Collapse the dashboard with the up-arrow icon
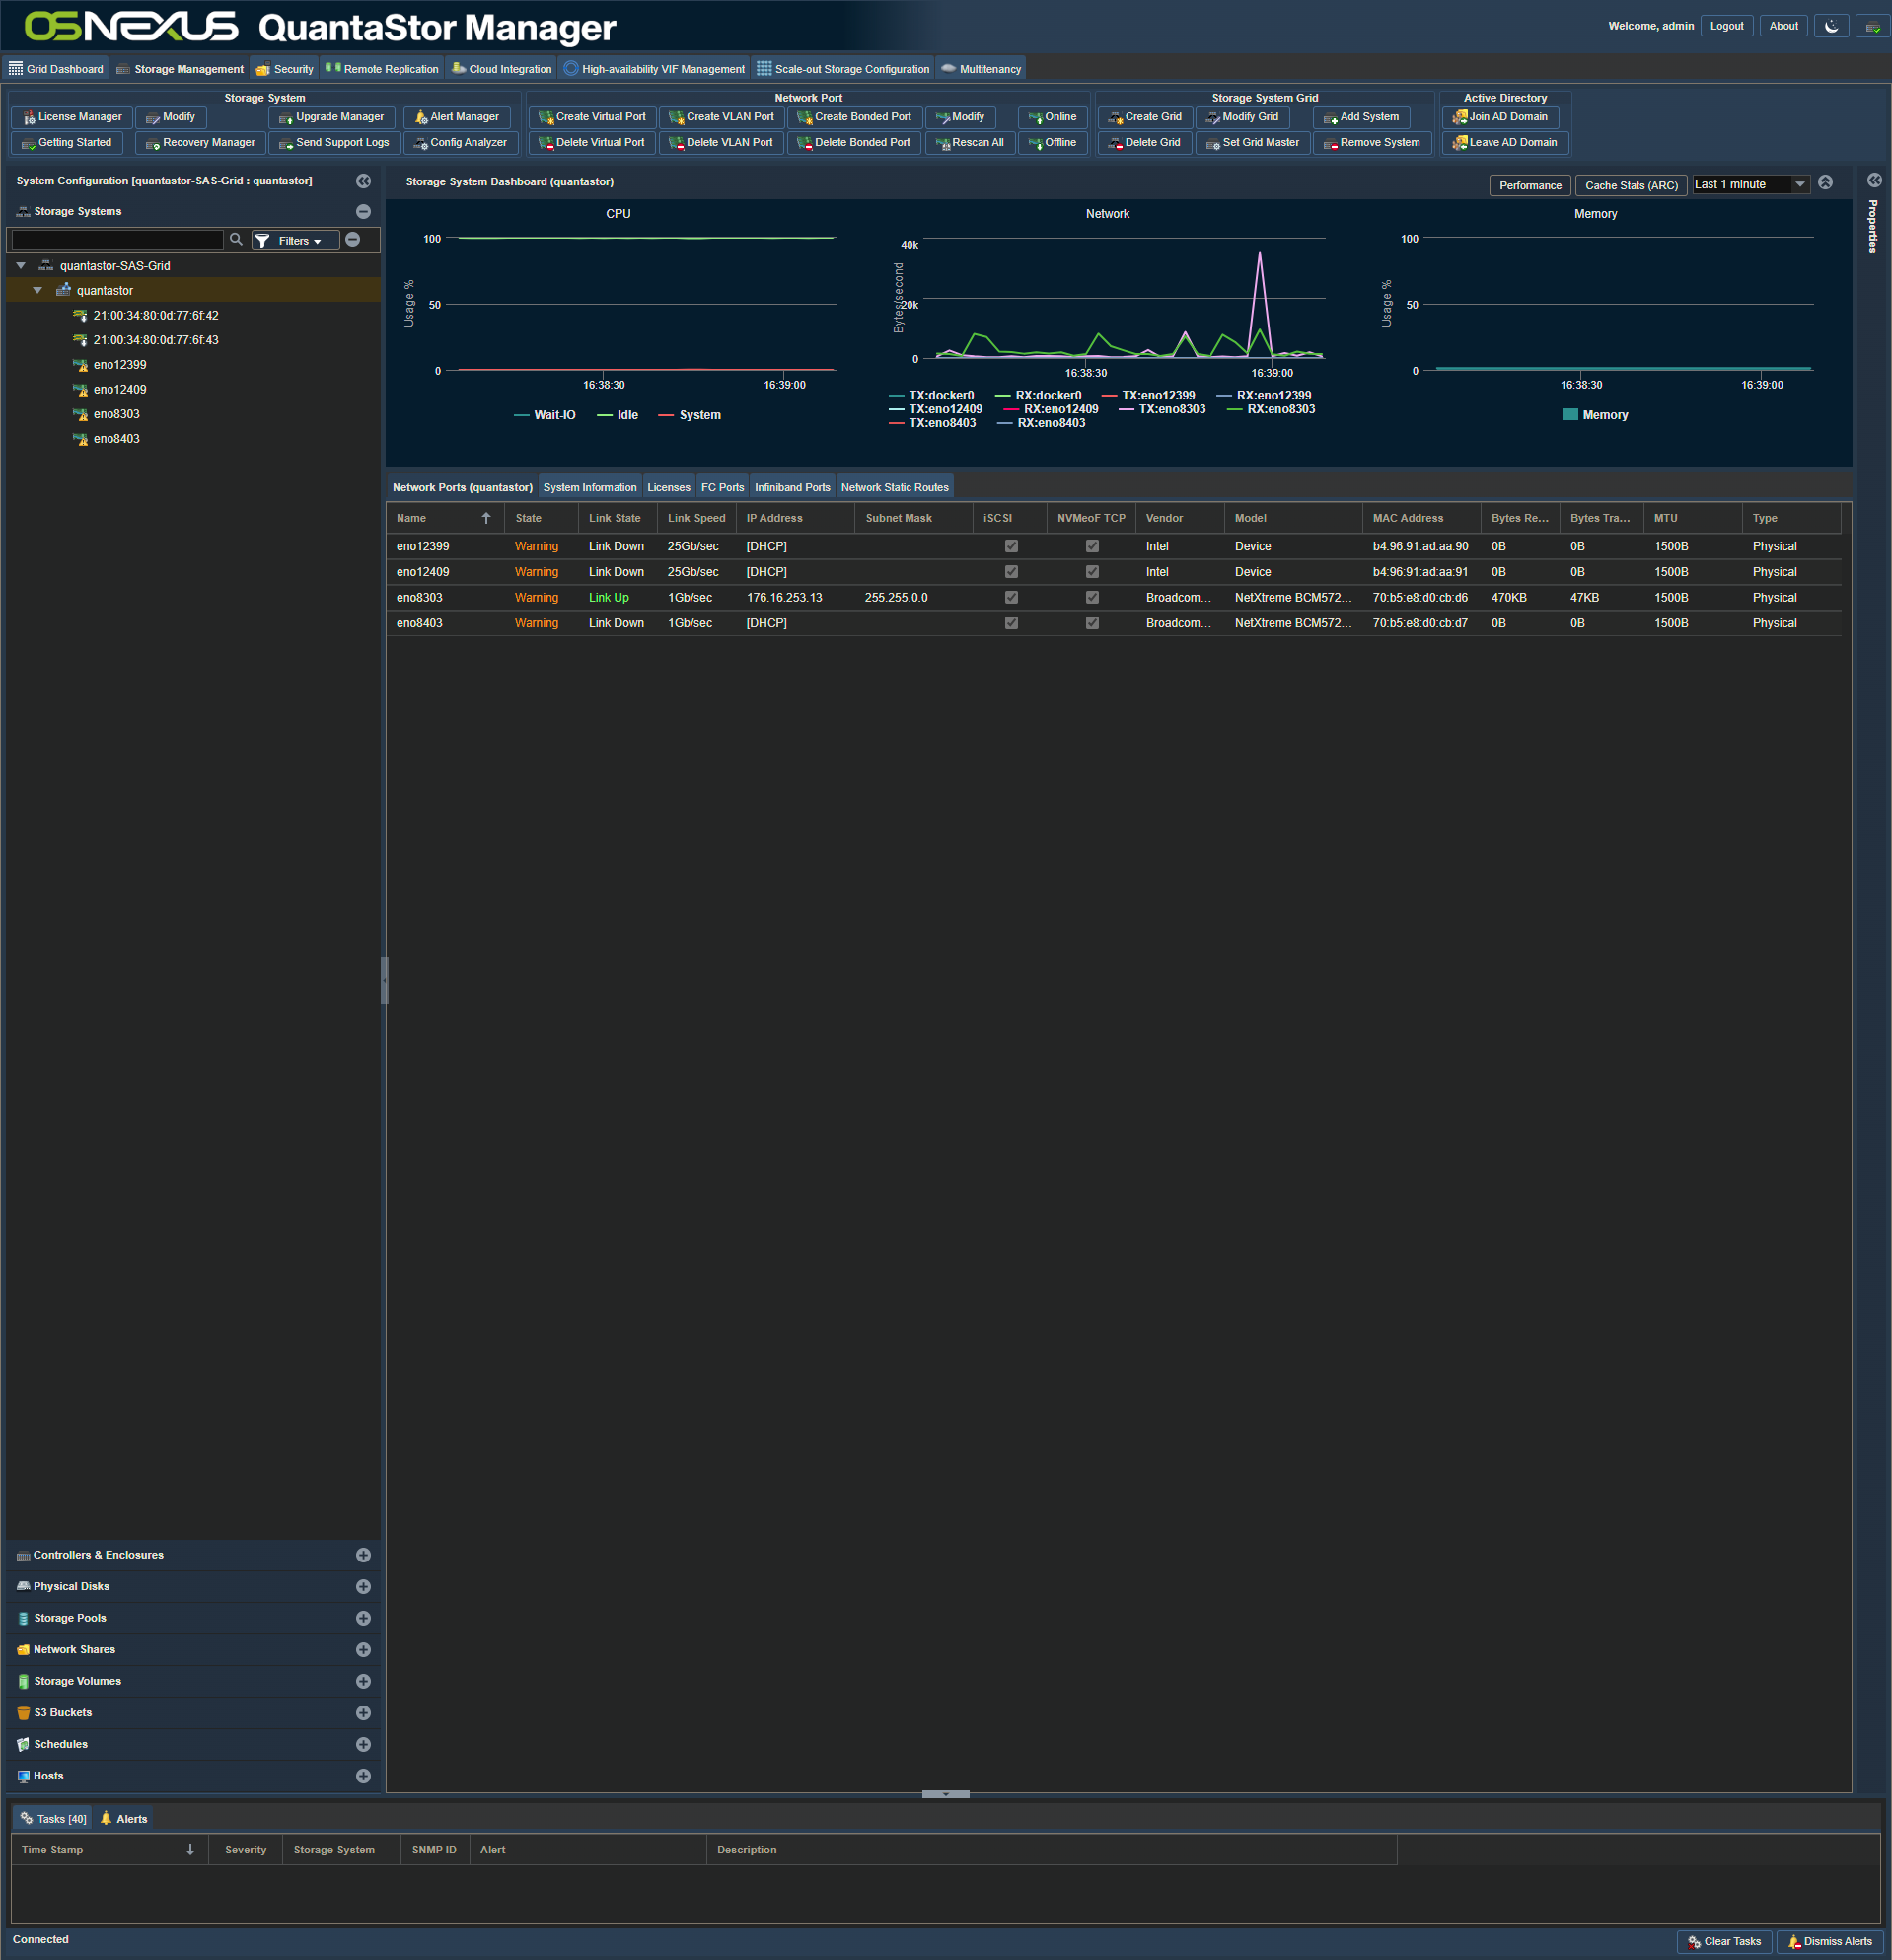This screenshot has height=1960, width=1892. tap(1825, 182)
